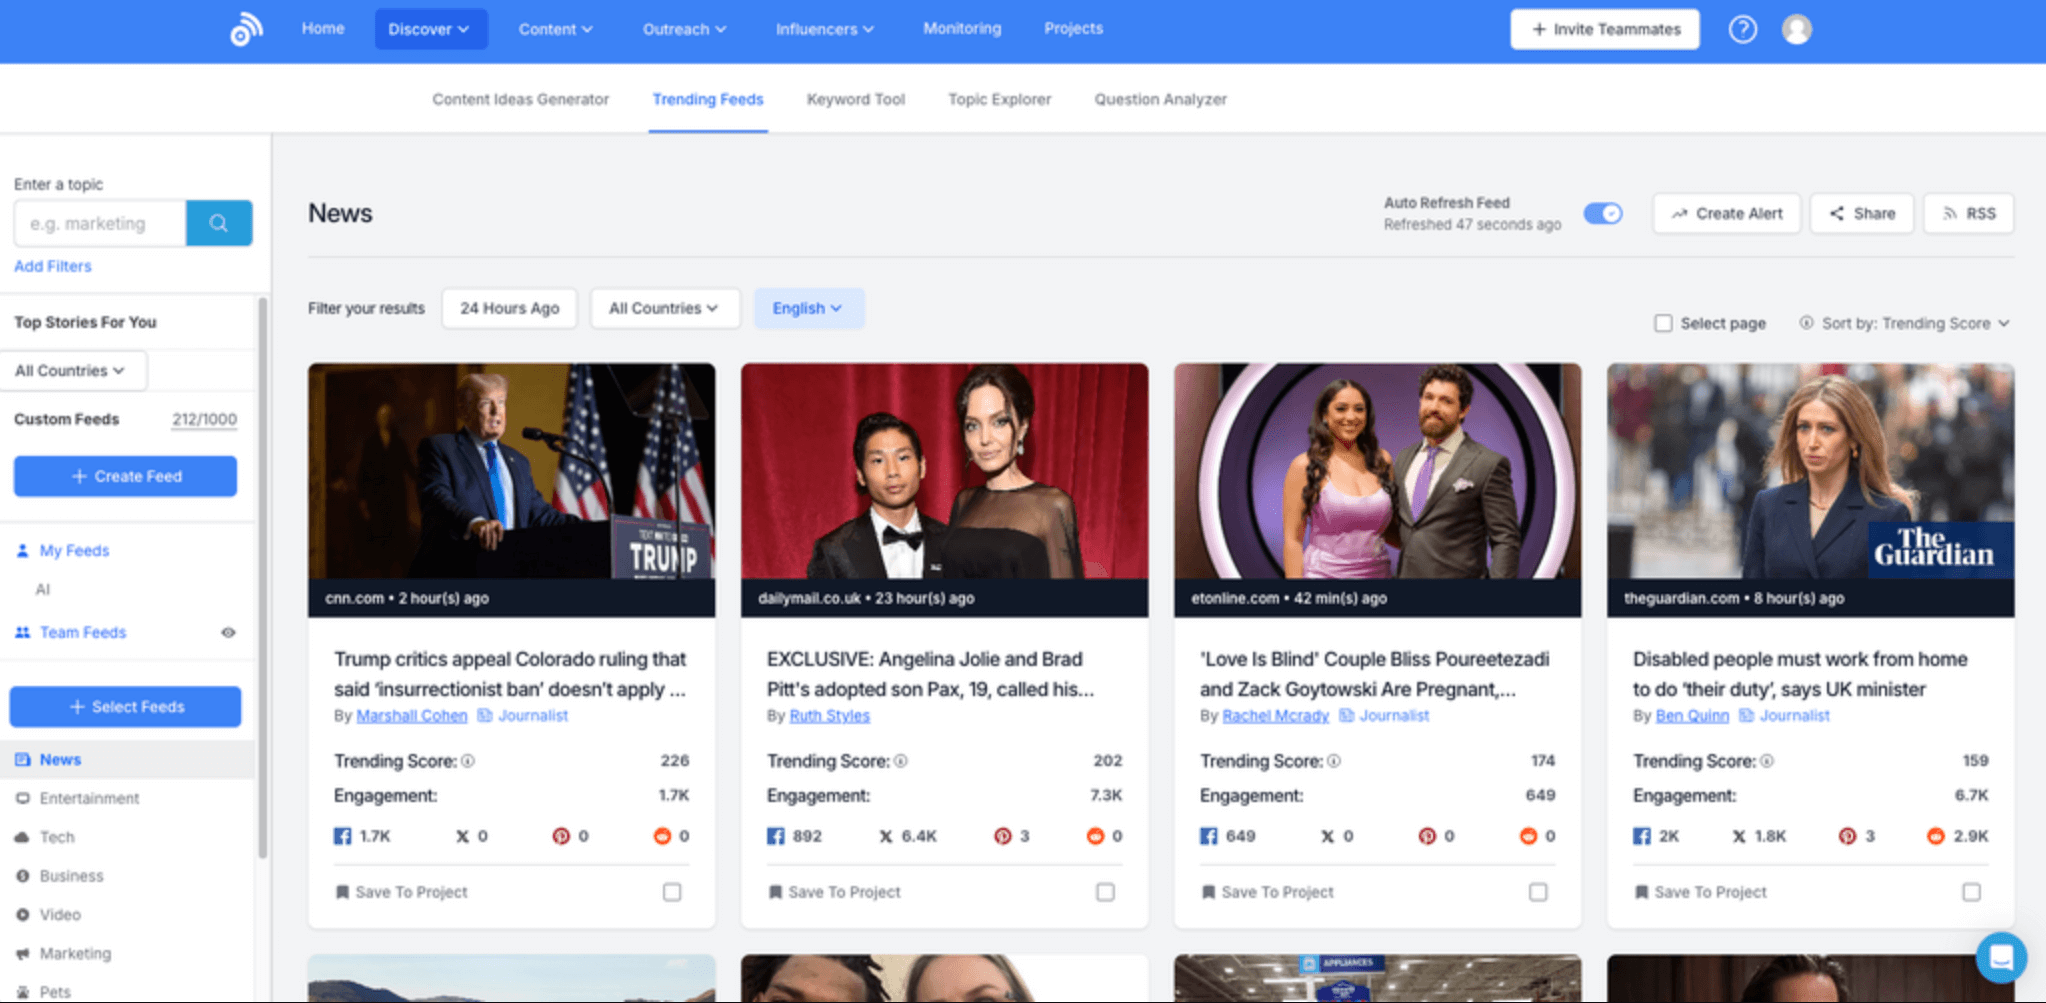Disable the Auto Refresh Feed toggle

1603,213
